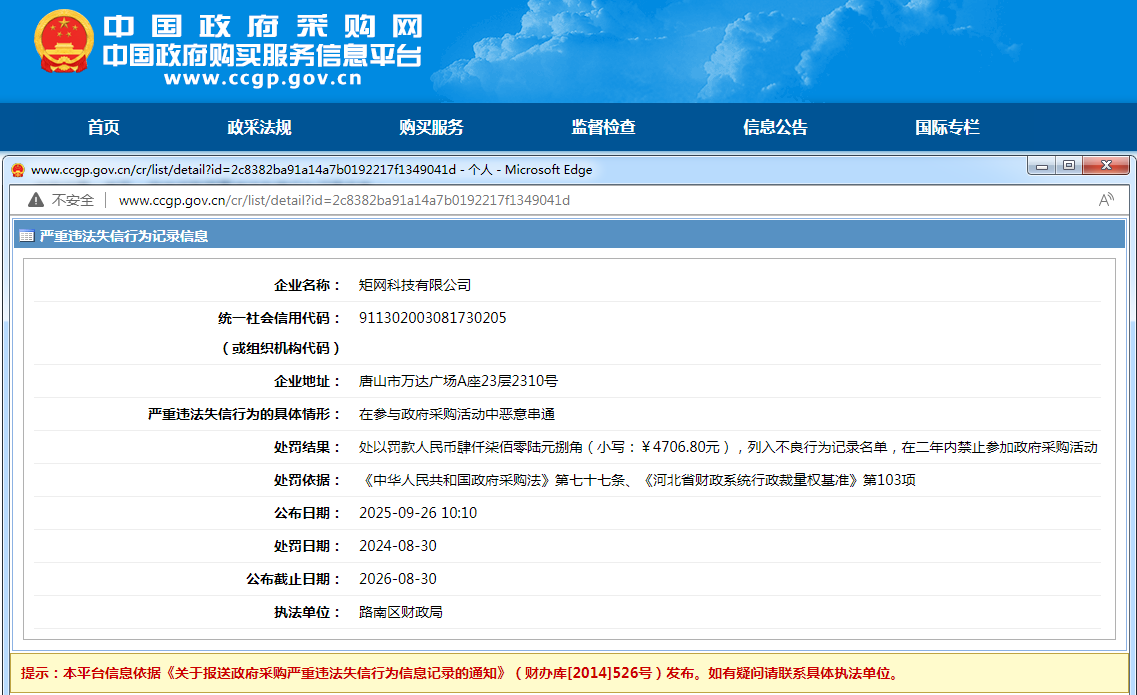The image size is (1137, 695).
Task: Click the 处罚结果 field label
Action: coord(307,447)
